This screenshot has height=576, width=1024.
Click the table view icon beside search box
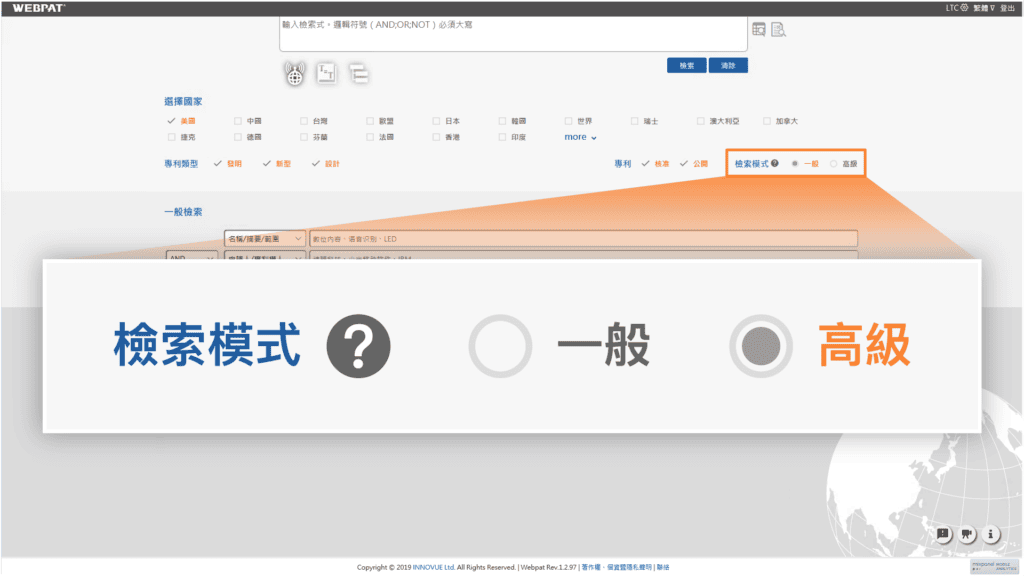[761, 31]
